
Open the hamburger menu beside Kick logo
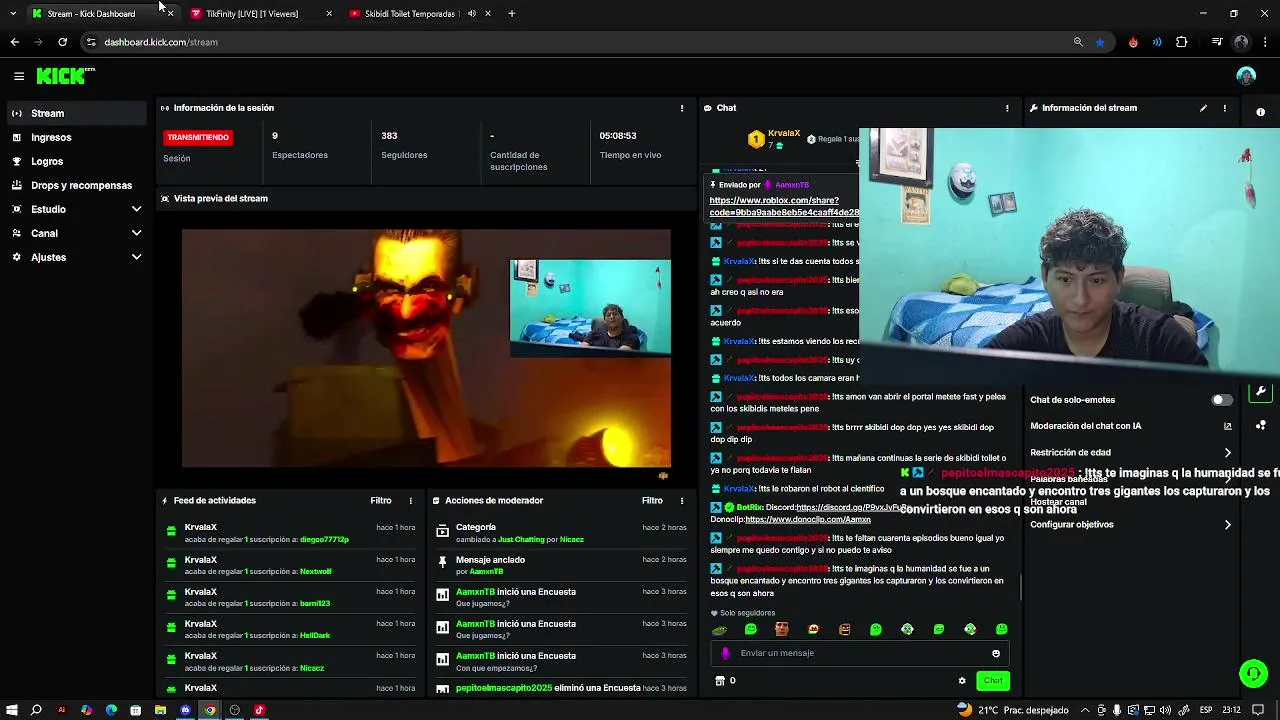(19, 76)
